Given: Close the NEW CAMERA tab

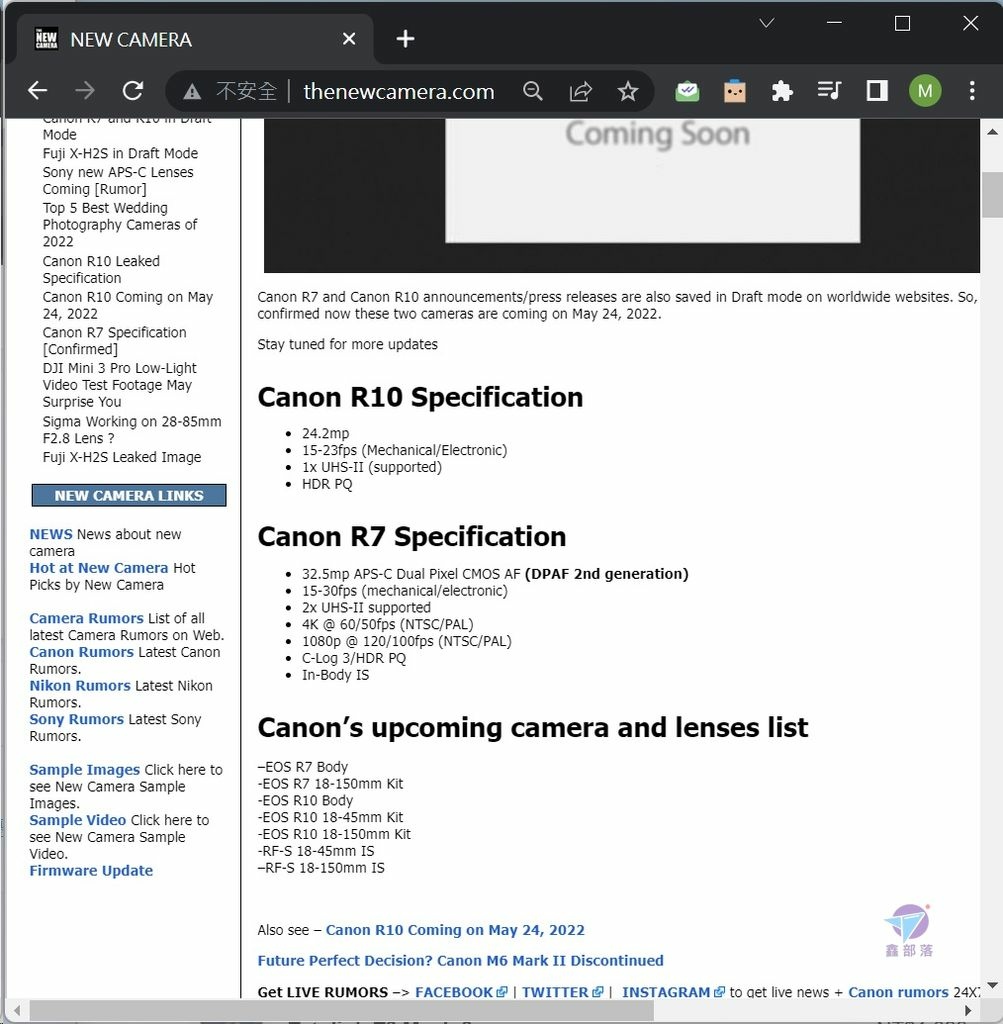Looking at the screenshot, I should click(x=349, y=39).
